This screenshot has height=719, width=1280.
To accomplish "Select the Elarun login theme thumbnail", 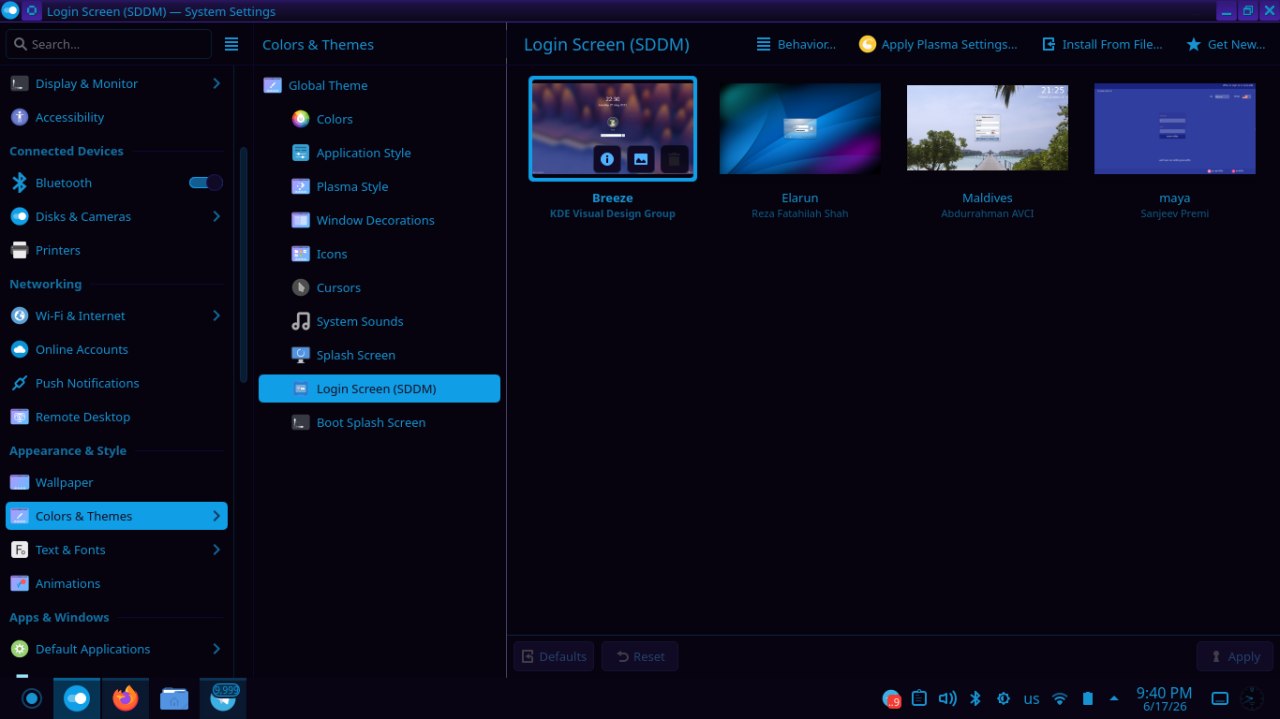I will click(800, 128).
